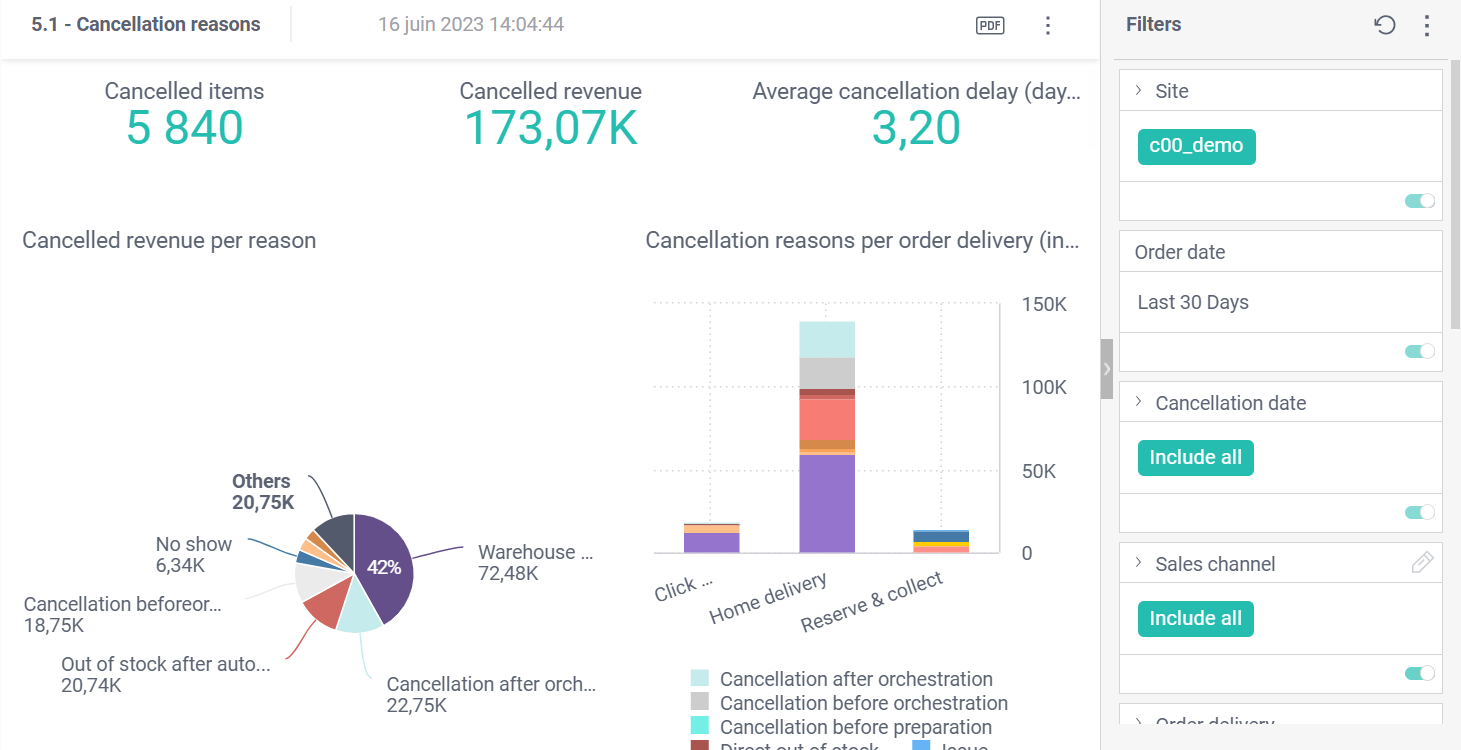Export the dashboard as PDF
1461x750 pixels.
990,26
